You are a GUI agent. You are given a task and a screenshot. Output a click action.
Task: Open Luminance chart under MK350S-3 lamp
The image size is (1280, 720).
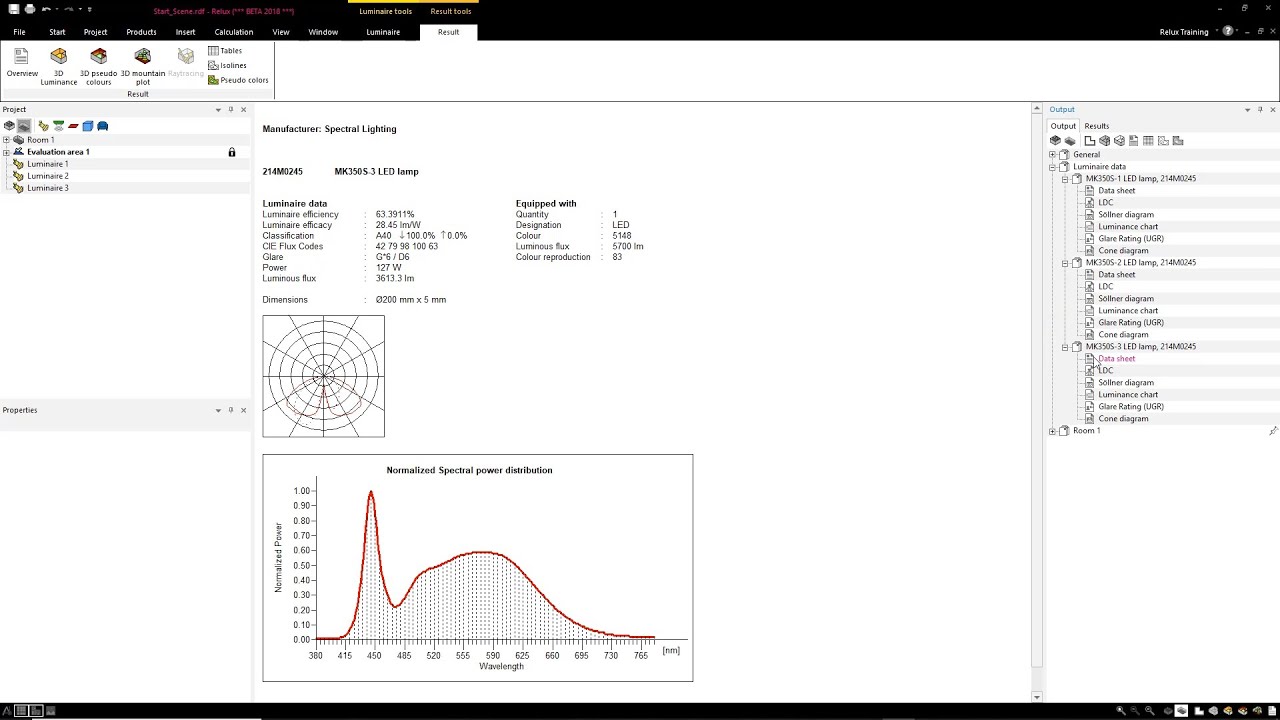coord(1128,395)
